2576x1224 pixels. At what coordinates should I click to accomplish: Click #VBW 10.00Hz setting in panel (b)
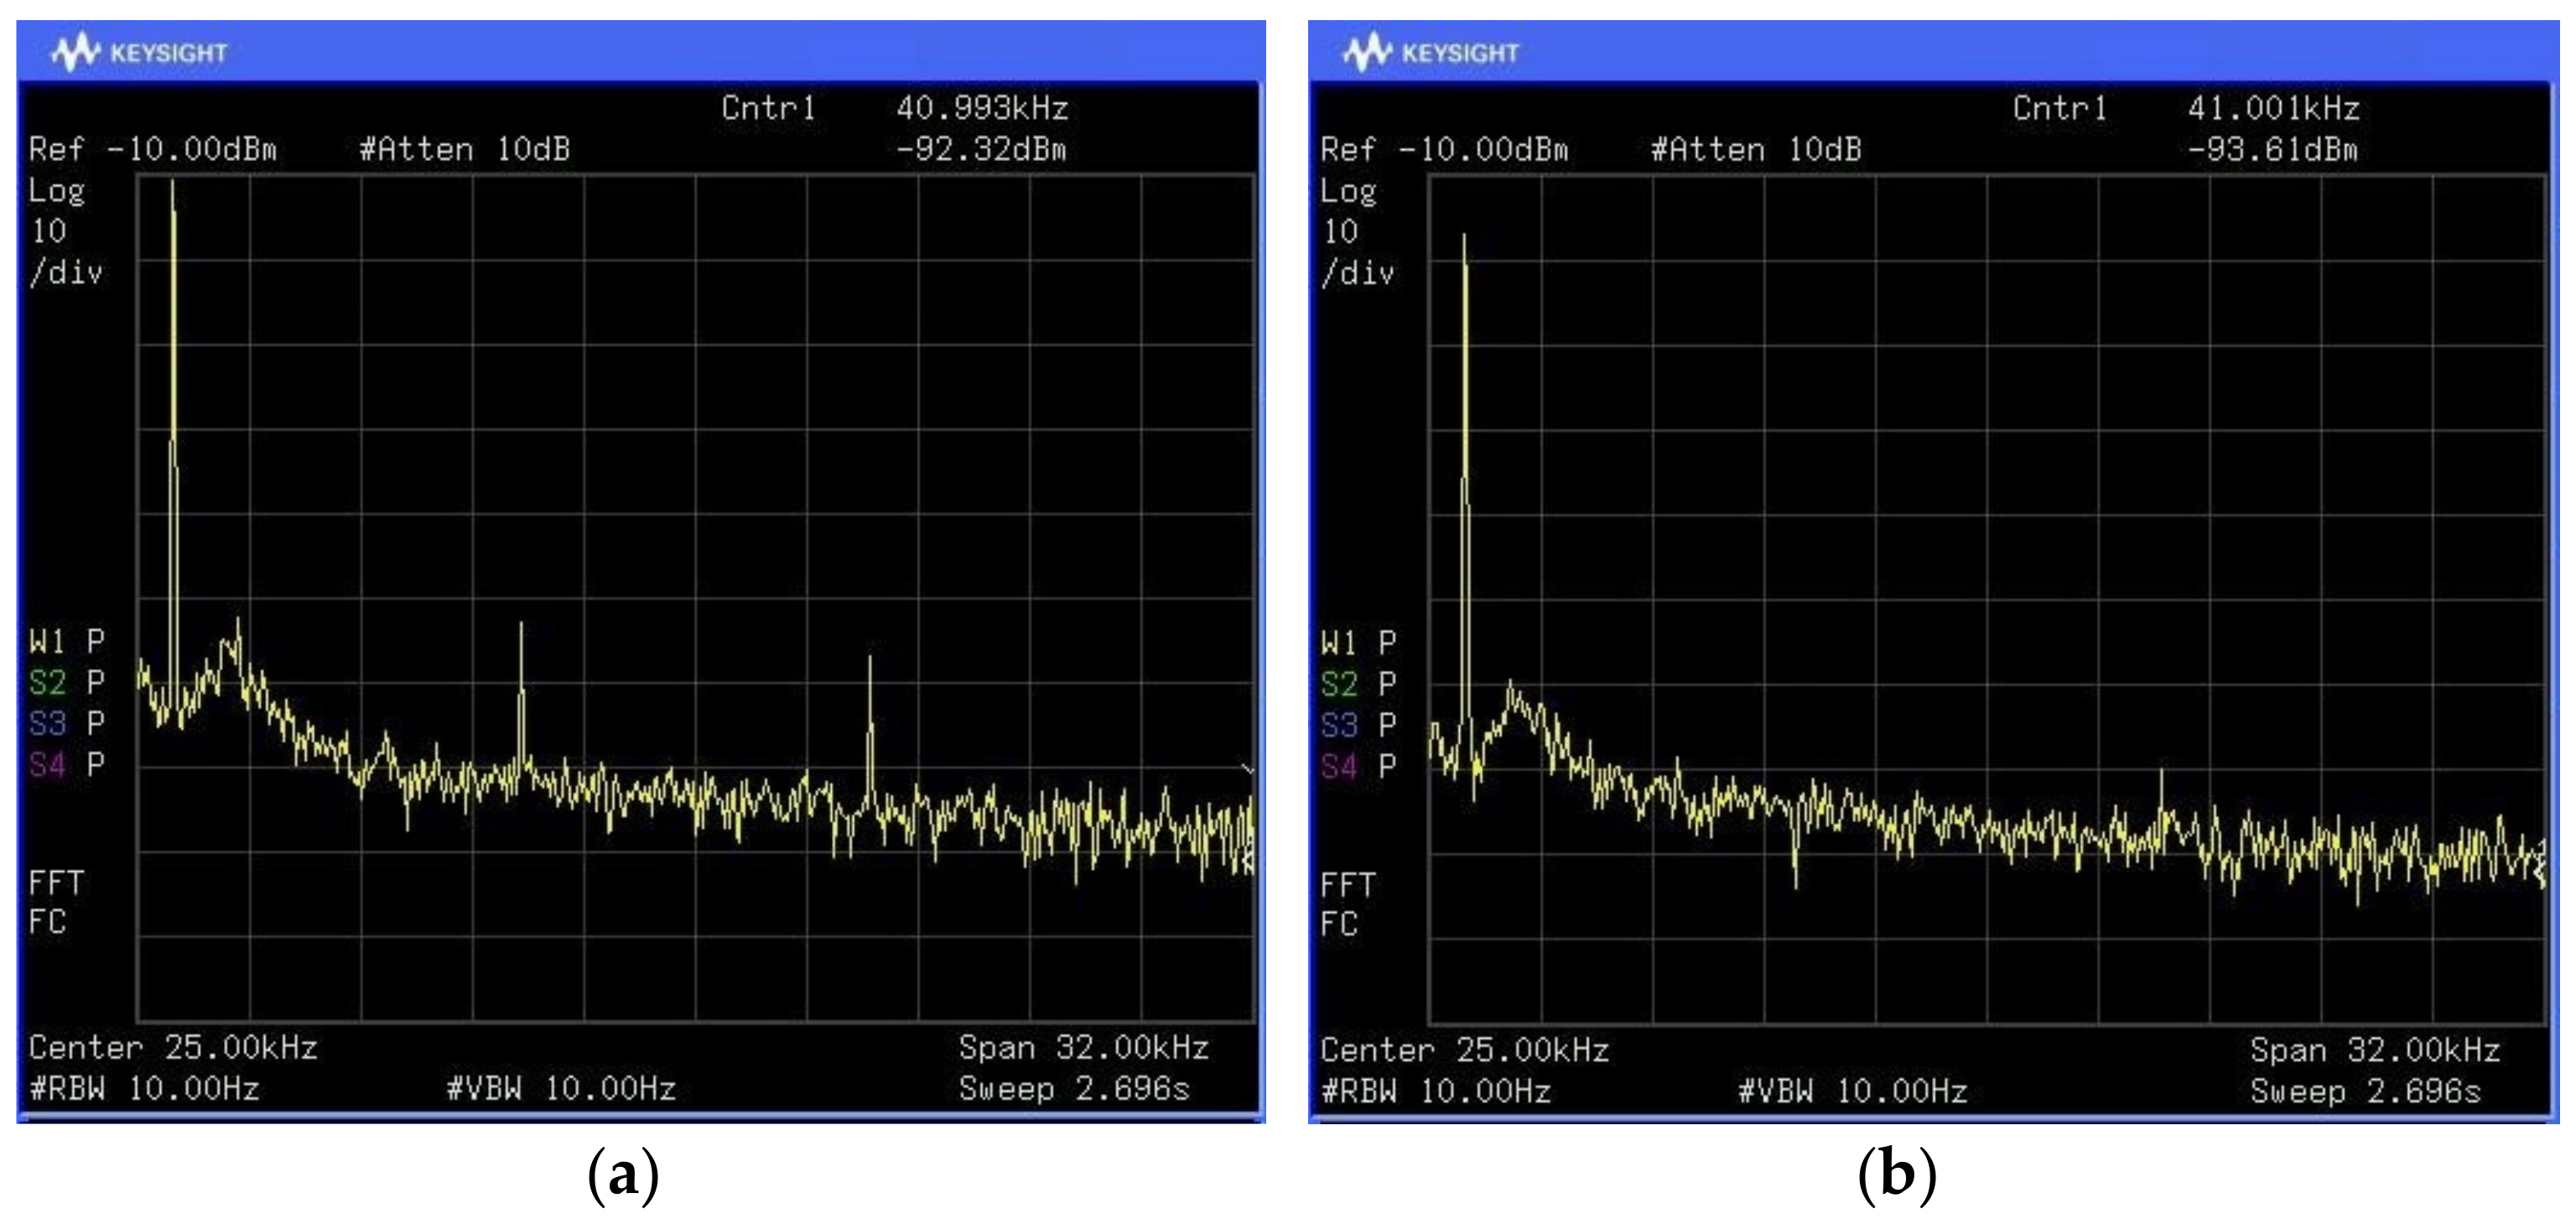1852,1090
